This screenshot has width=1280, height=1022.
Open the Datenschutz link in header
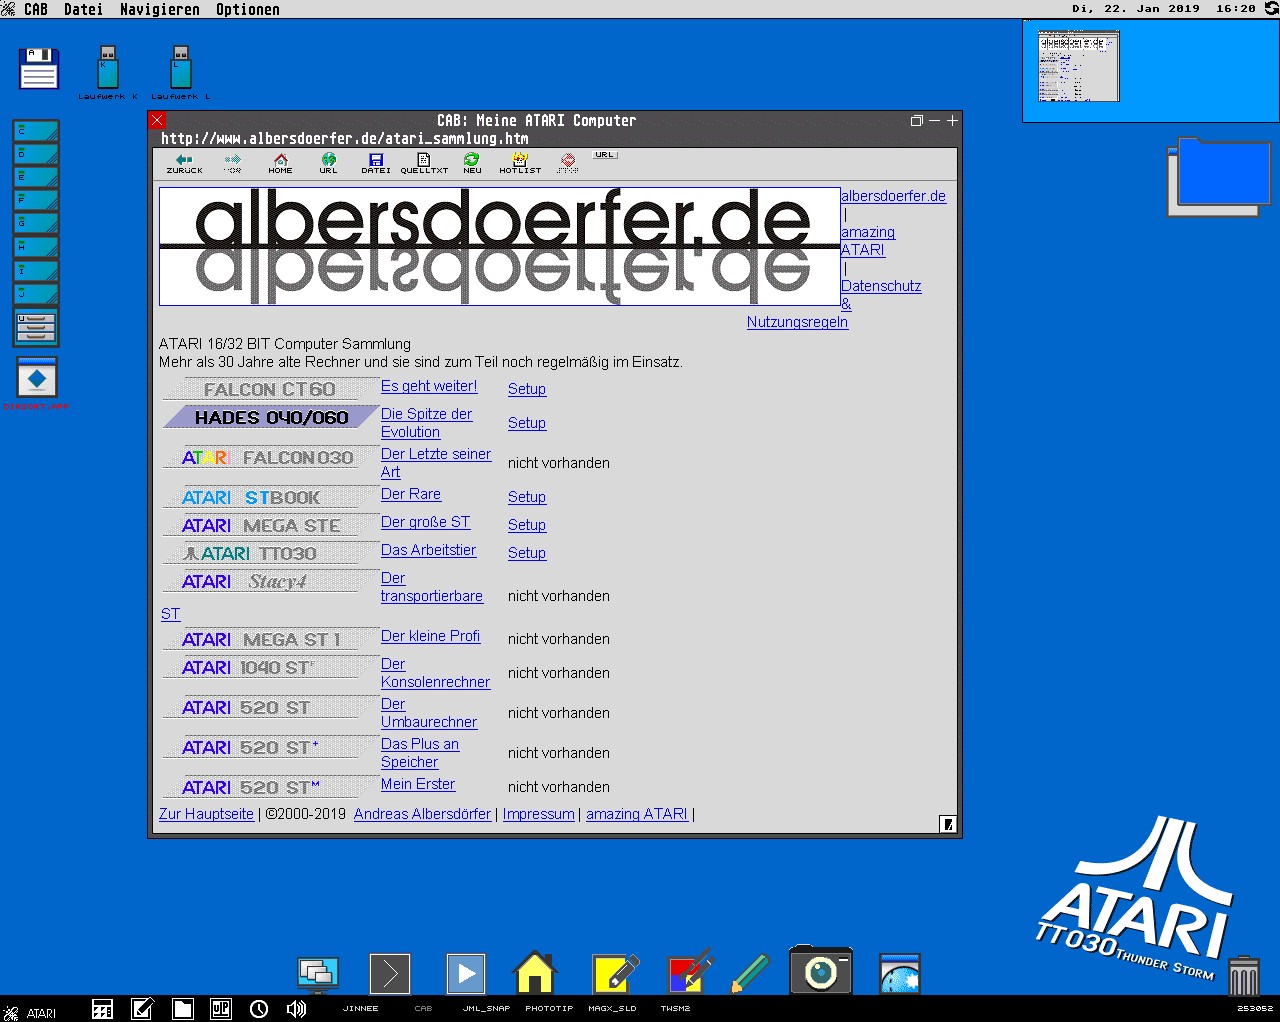tap(881, 286)
